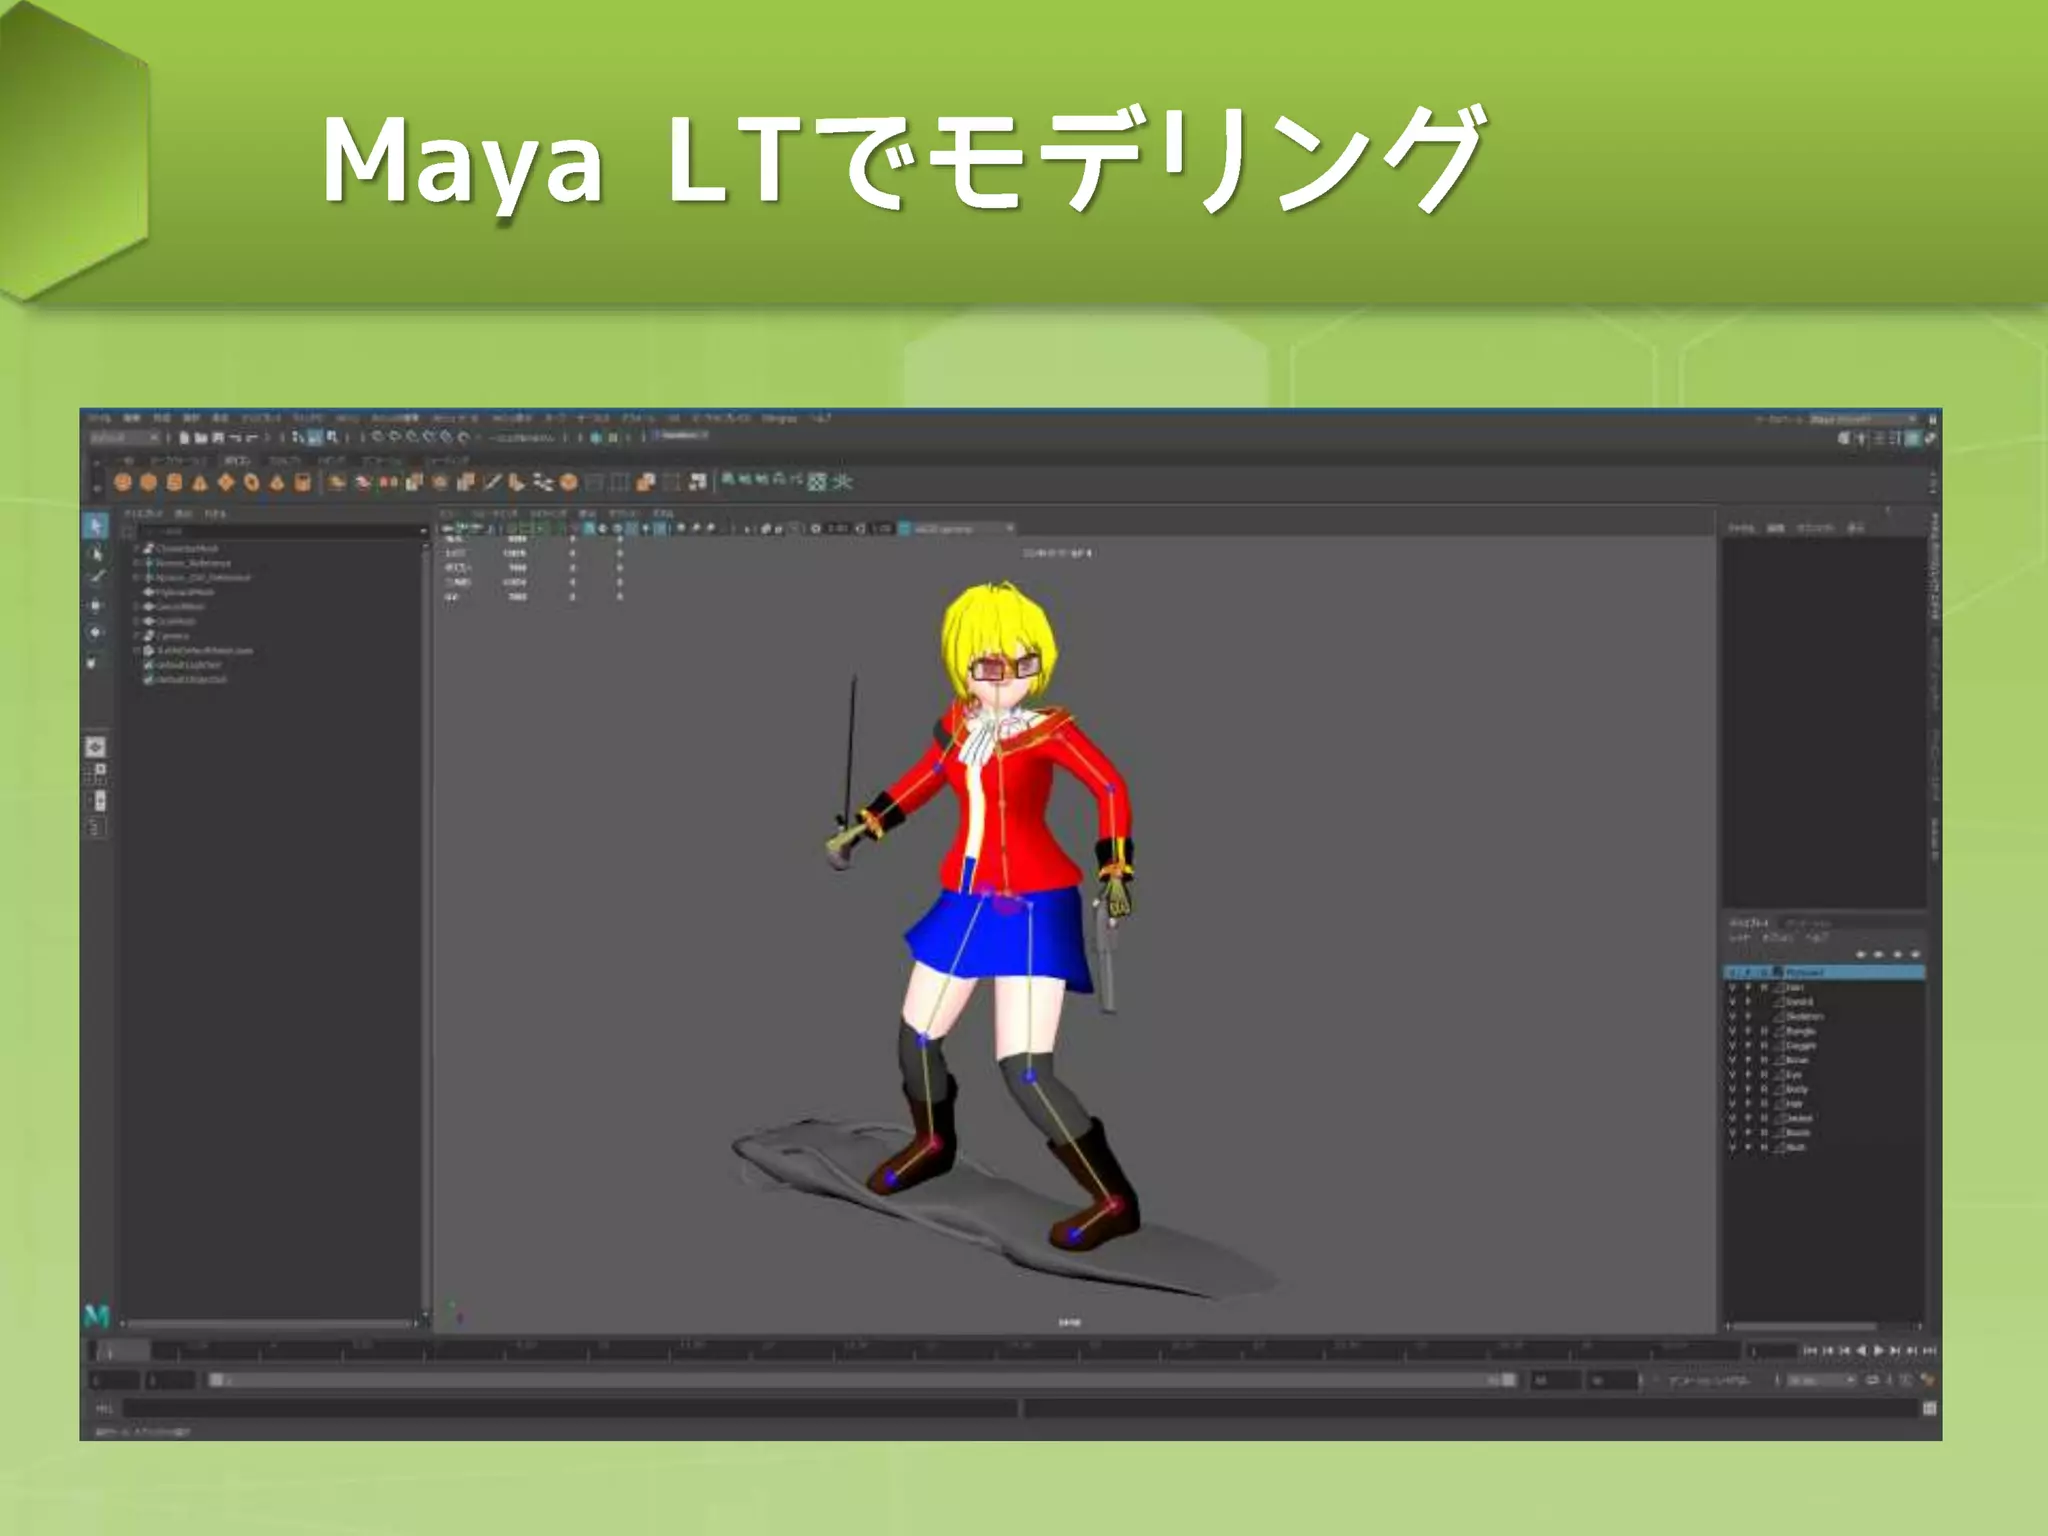Go to start of playback range
The width and height of the screenshot is (2048, 1536).
tap(1810, 1351)
